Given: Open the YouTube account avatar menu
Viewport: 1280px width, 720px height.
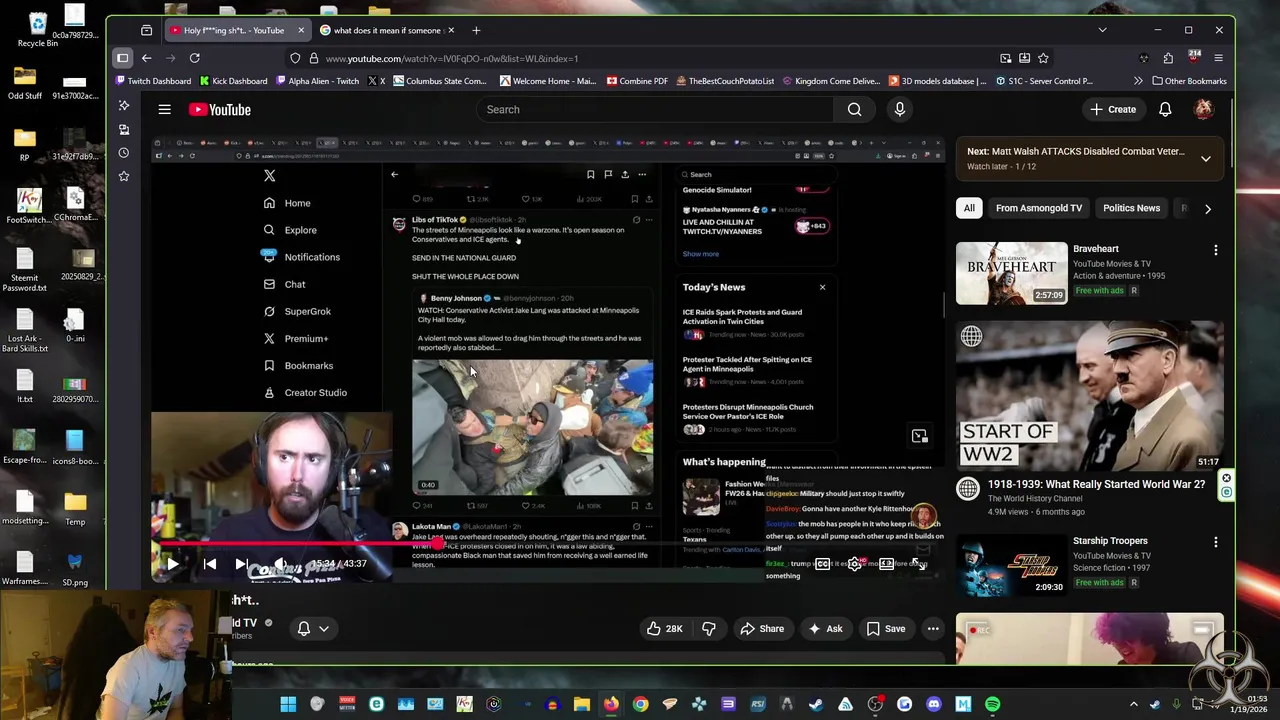Looking at the screenshot, I should point(1204,109).
